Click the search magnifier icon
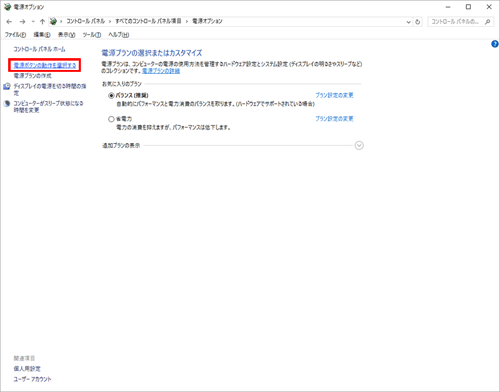The image size is (500, 392). point(487,22)
